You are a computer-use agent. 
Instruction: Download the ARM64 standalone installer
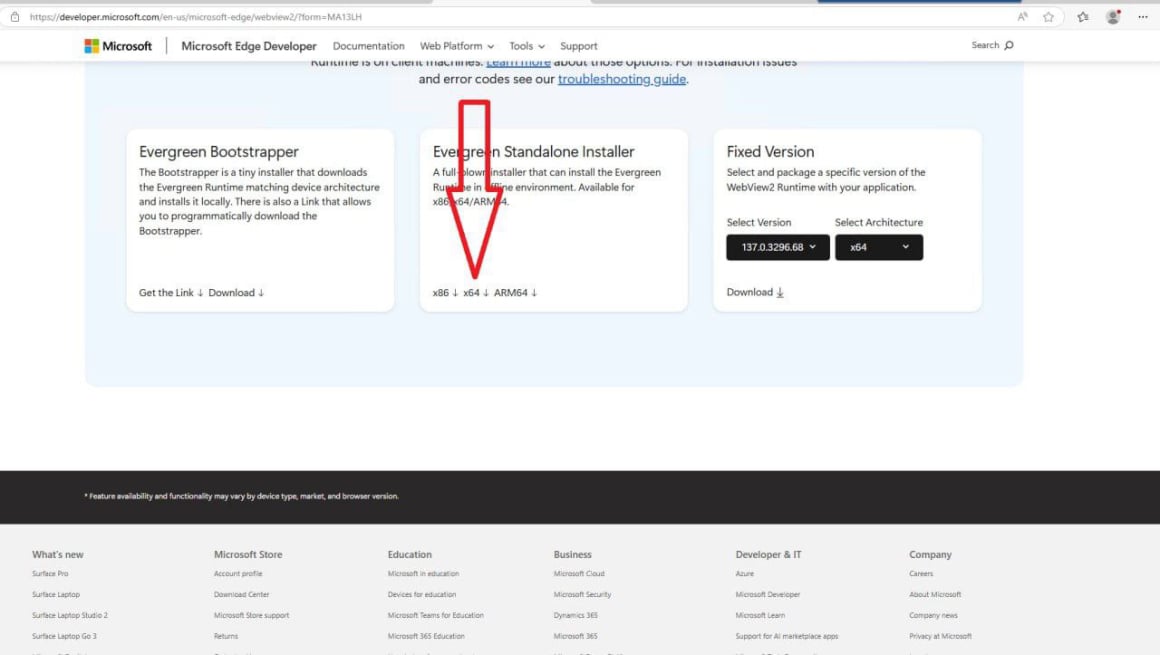point(516,292)
